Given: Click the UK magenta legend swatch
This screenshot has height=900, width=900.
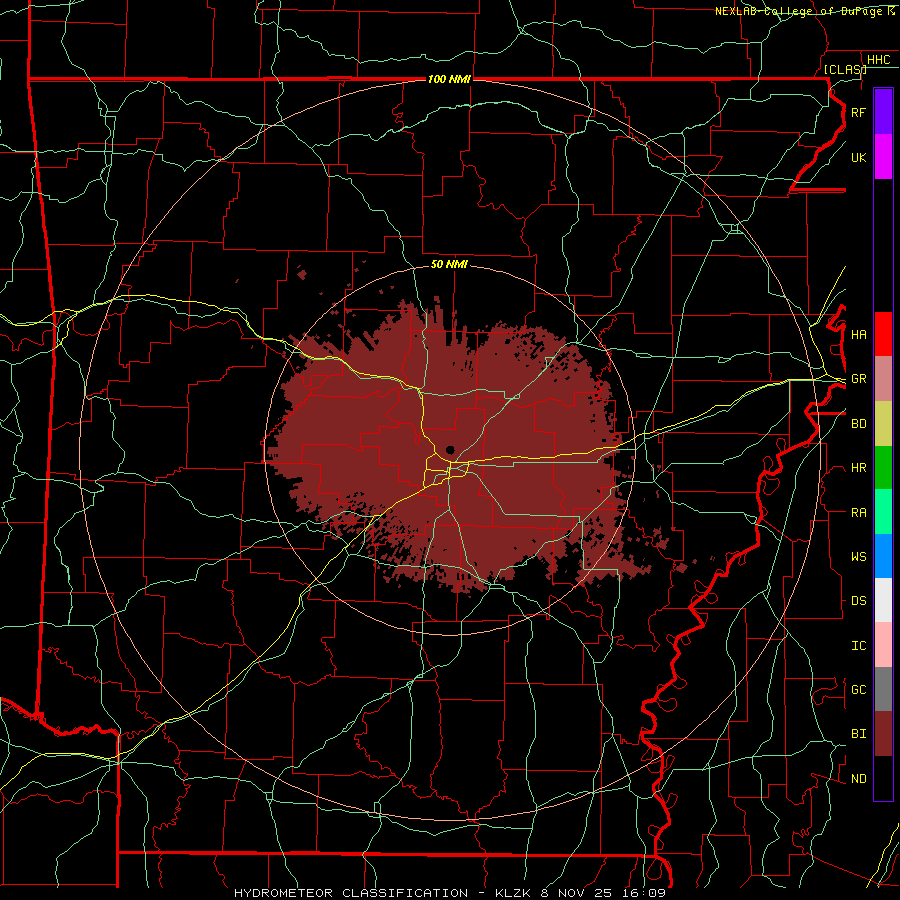Looking at the screenshot, I should point(883,157).
